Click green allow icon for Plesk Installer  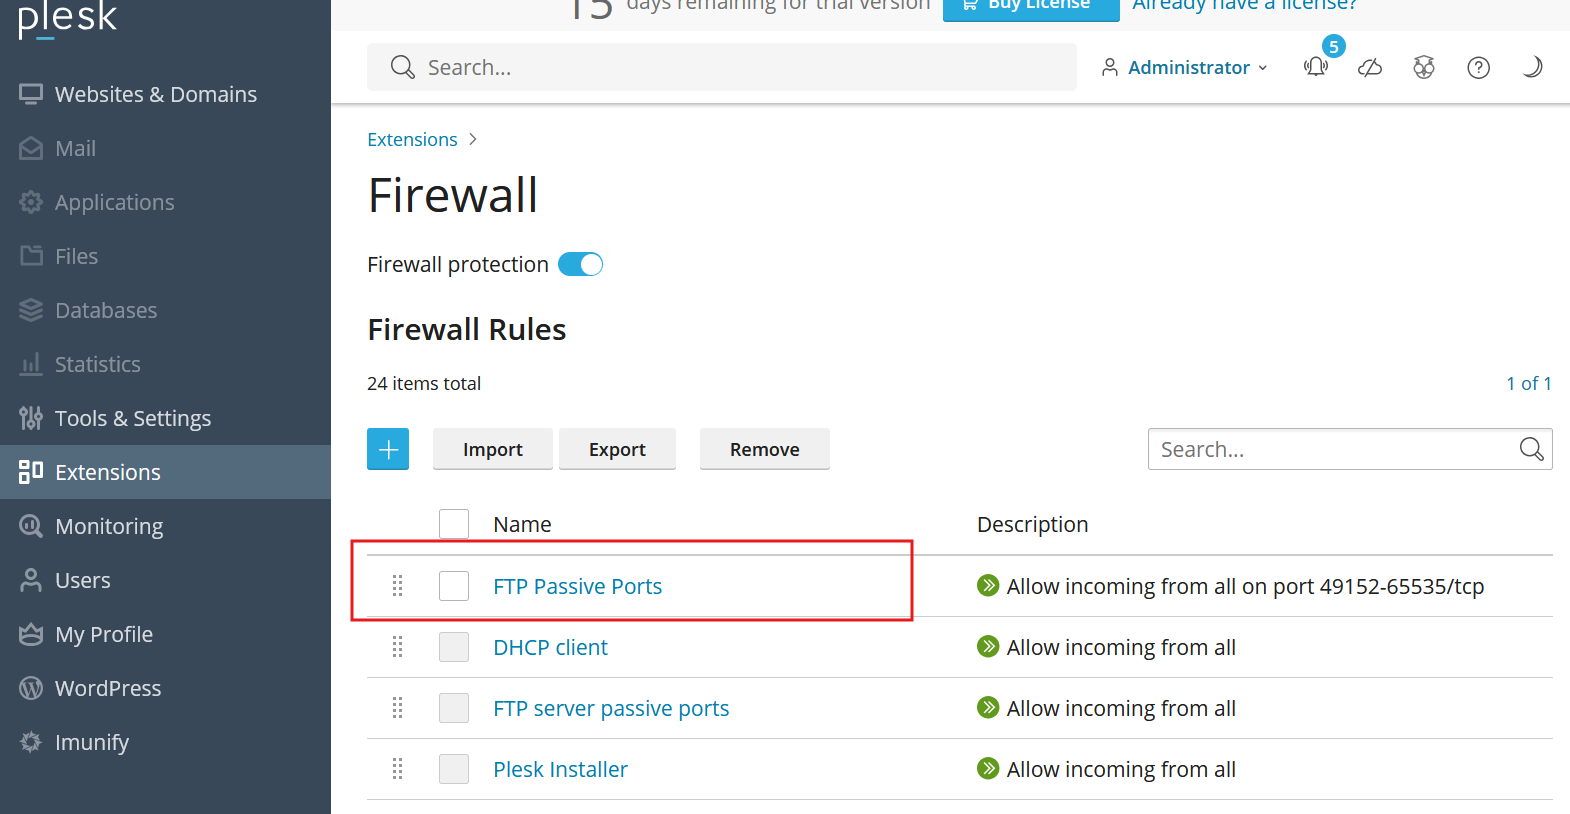988,768
